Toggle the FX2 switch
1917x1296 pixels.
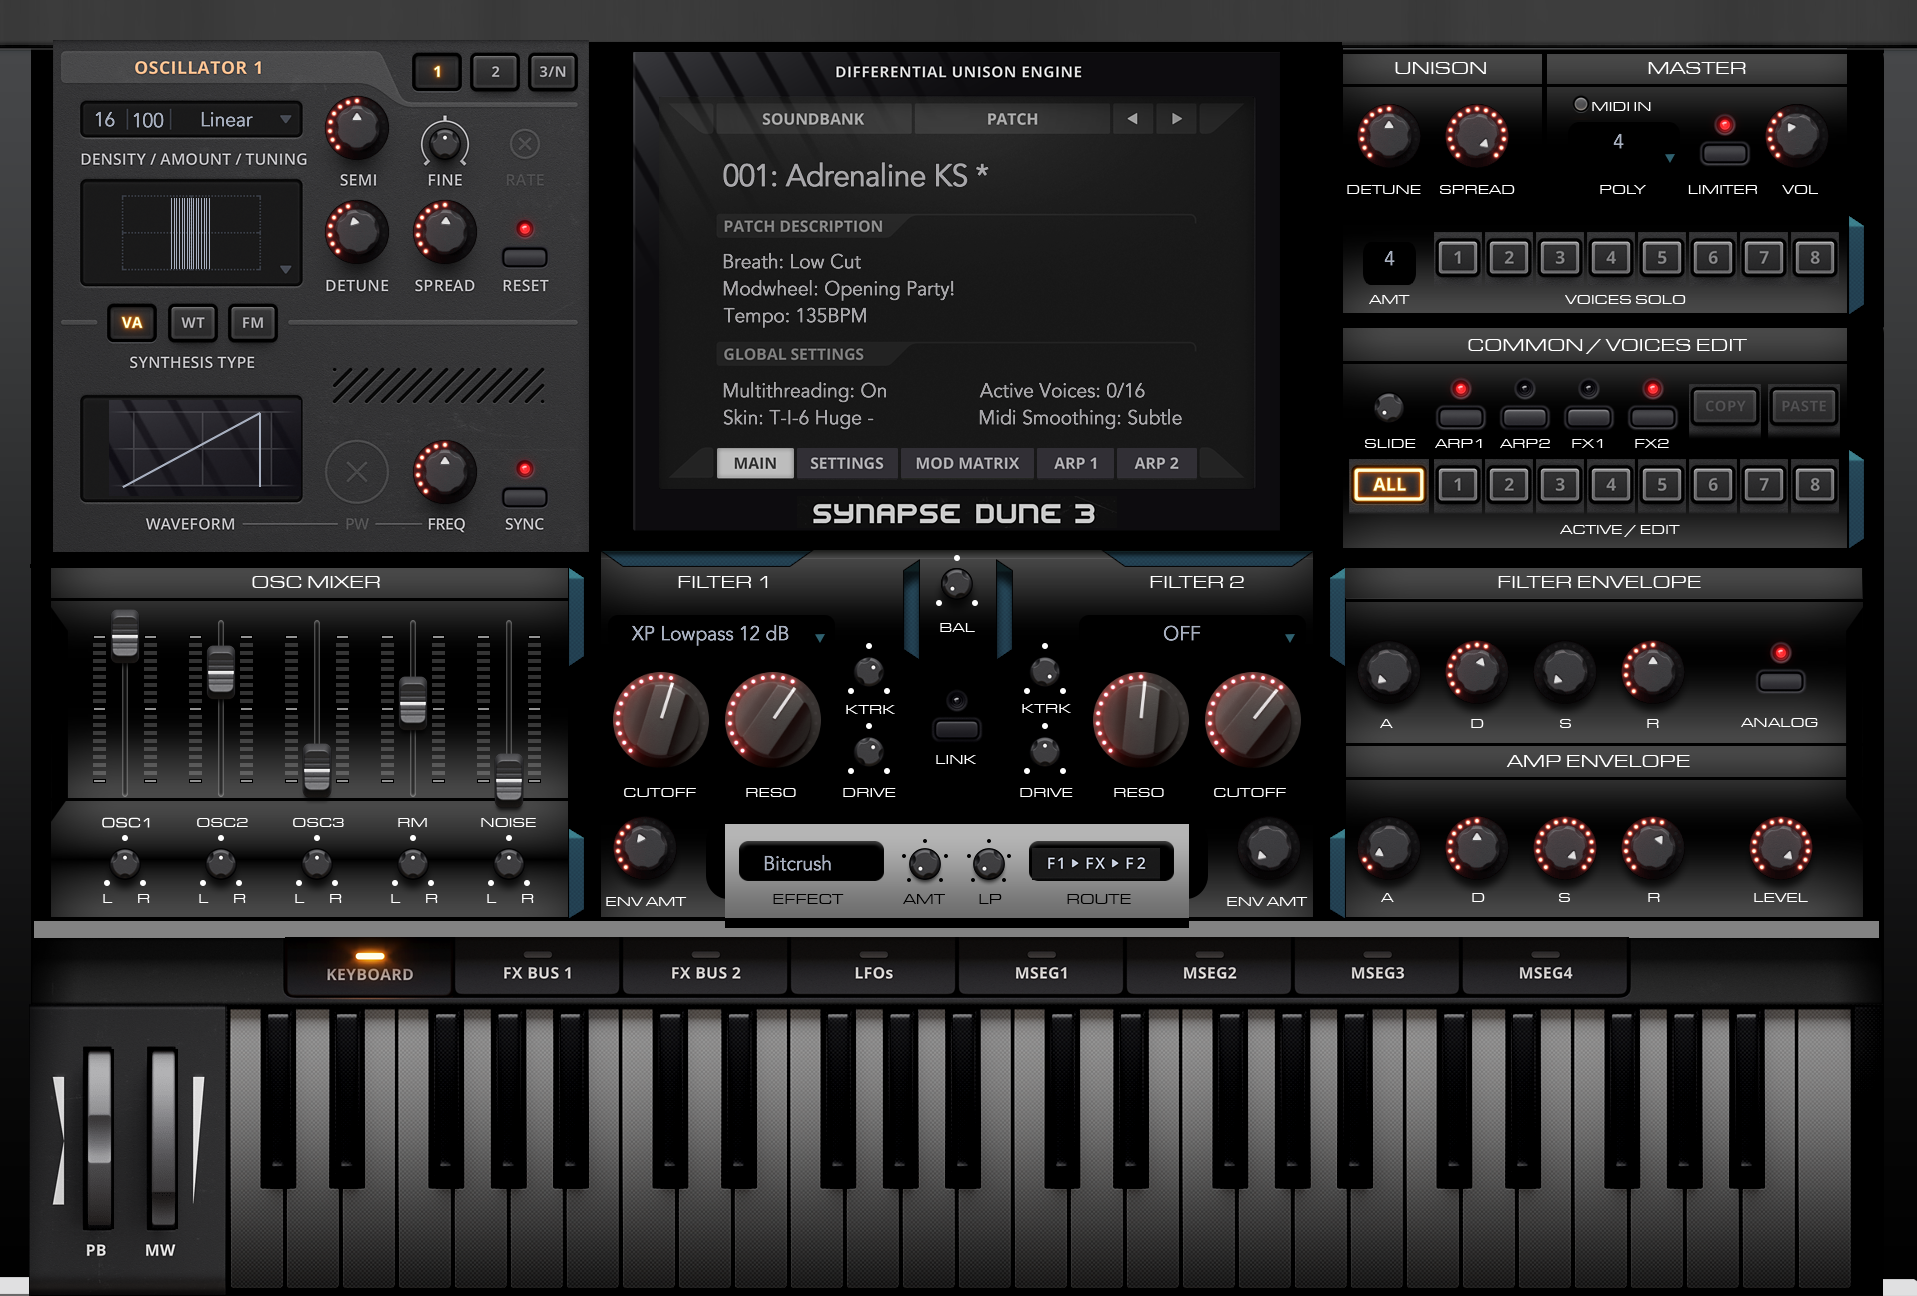pos(1652,417)
